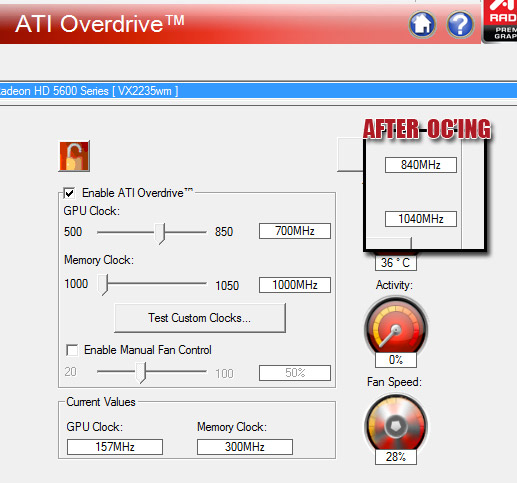Click the fan speed slider thumb
The height and width of the screenshot is (483, 517).
pos(141,373)
